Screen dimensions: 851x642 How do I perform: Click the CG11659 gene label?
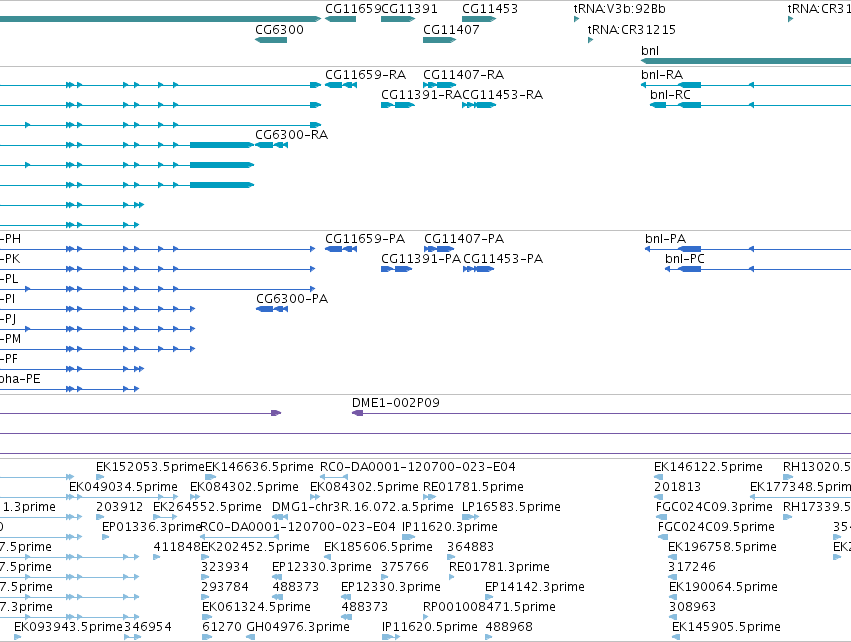coord(353,9)
